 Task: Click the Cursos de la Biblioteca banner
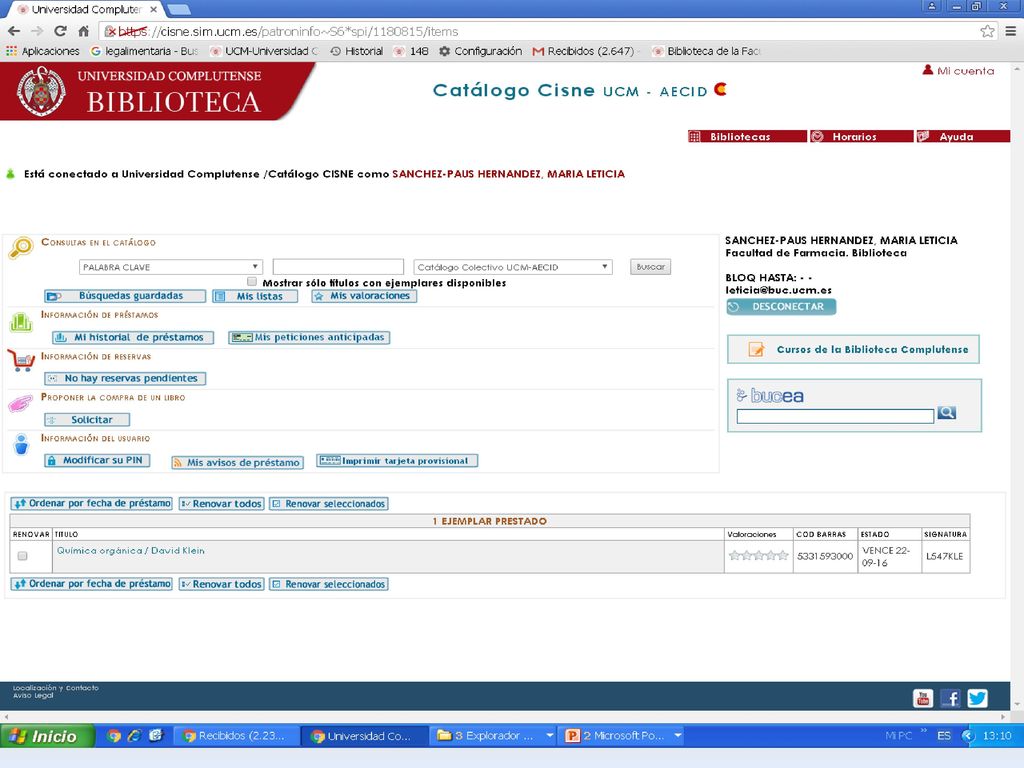click(854, 349)
